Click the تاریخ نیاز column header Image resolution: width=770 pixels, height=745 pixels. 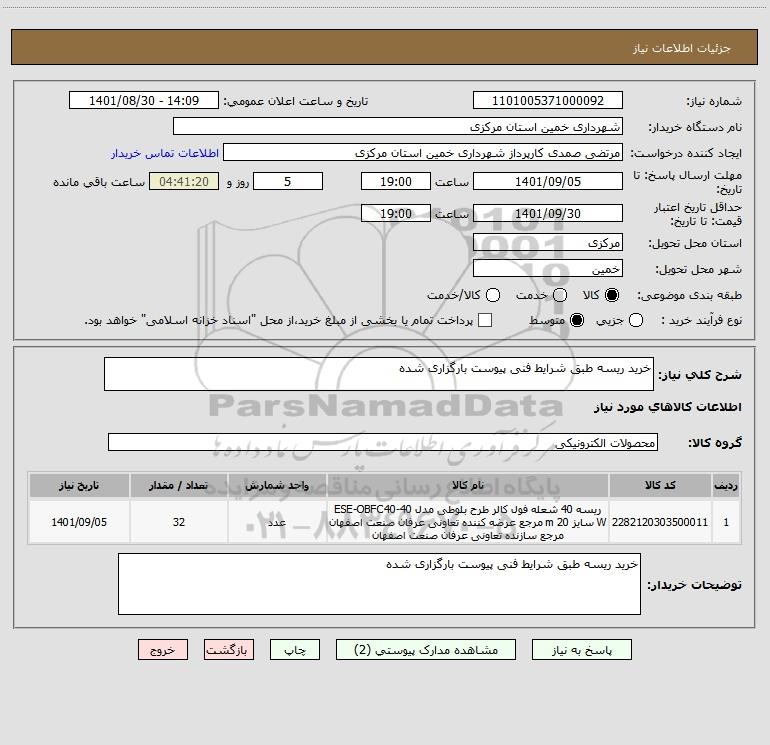pyautogui.click(x=79, y=485)
